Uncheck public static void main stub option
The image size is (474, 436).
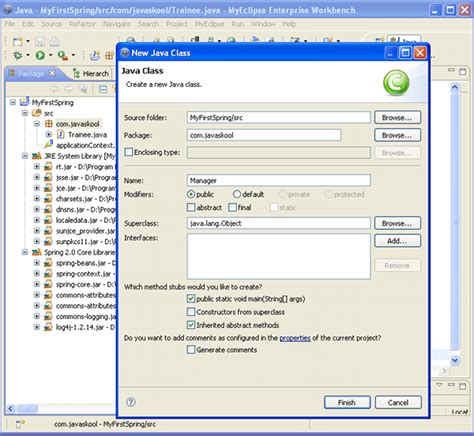coord(191,299)
